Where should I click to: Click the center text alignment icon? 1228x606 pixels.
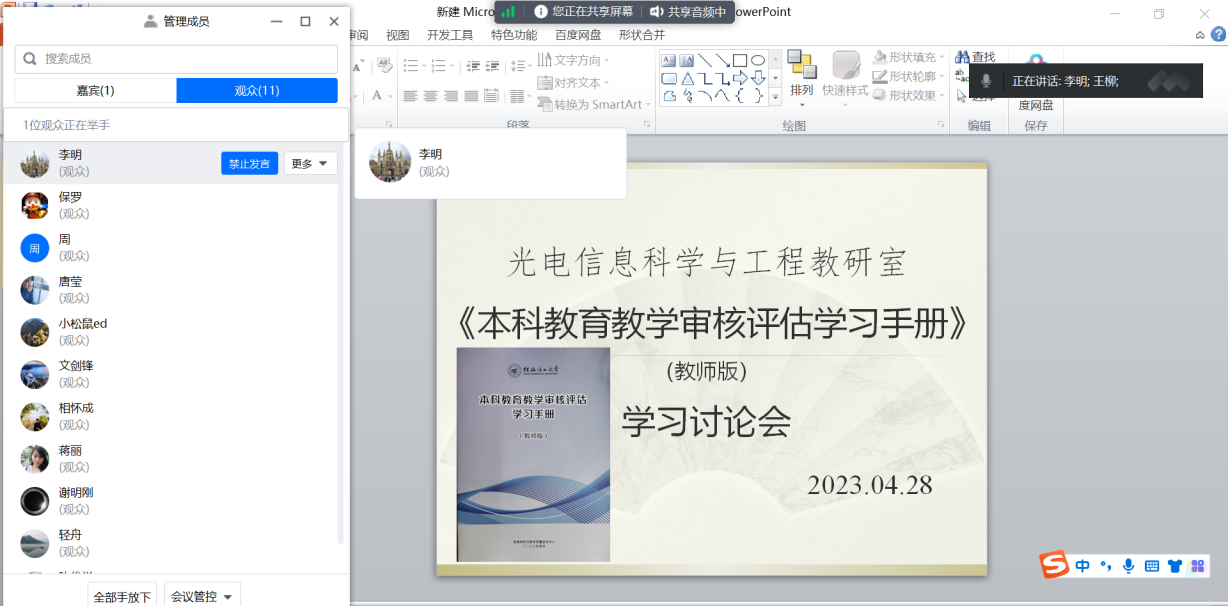[x=431, y=96]
